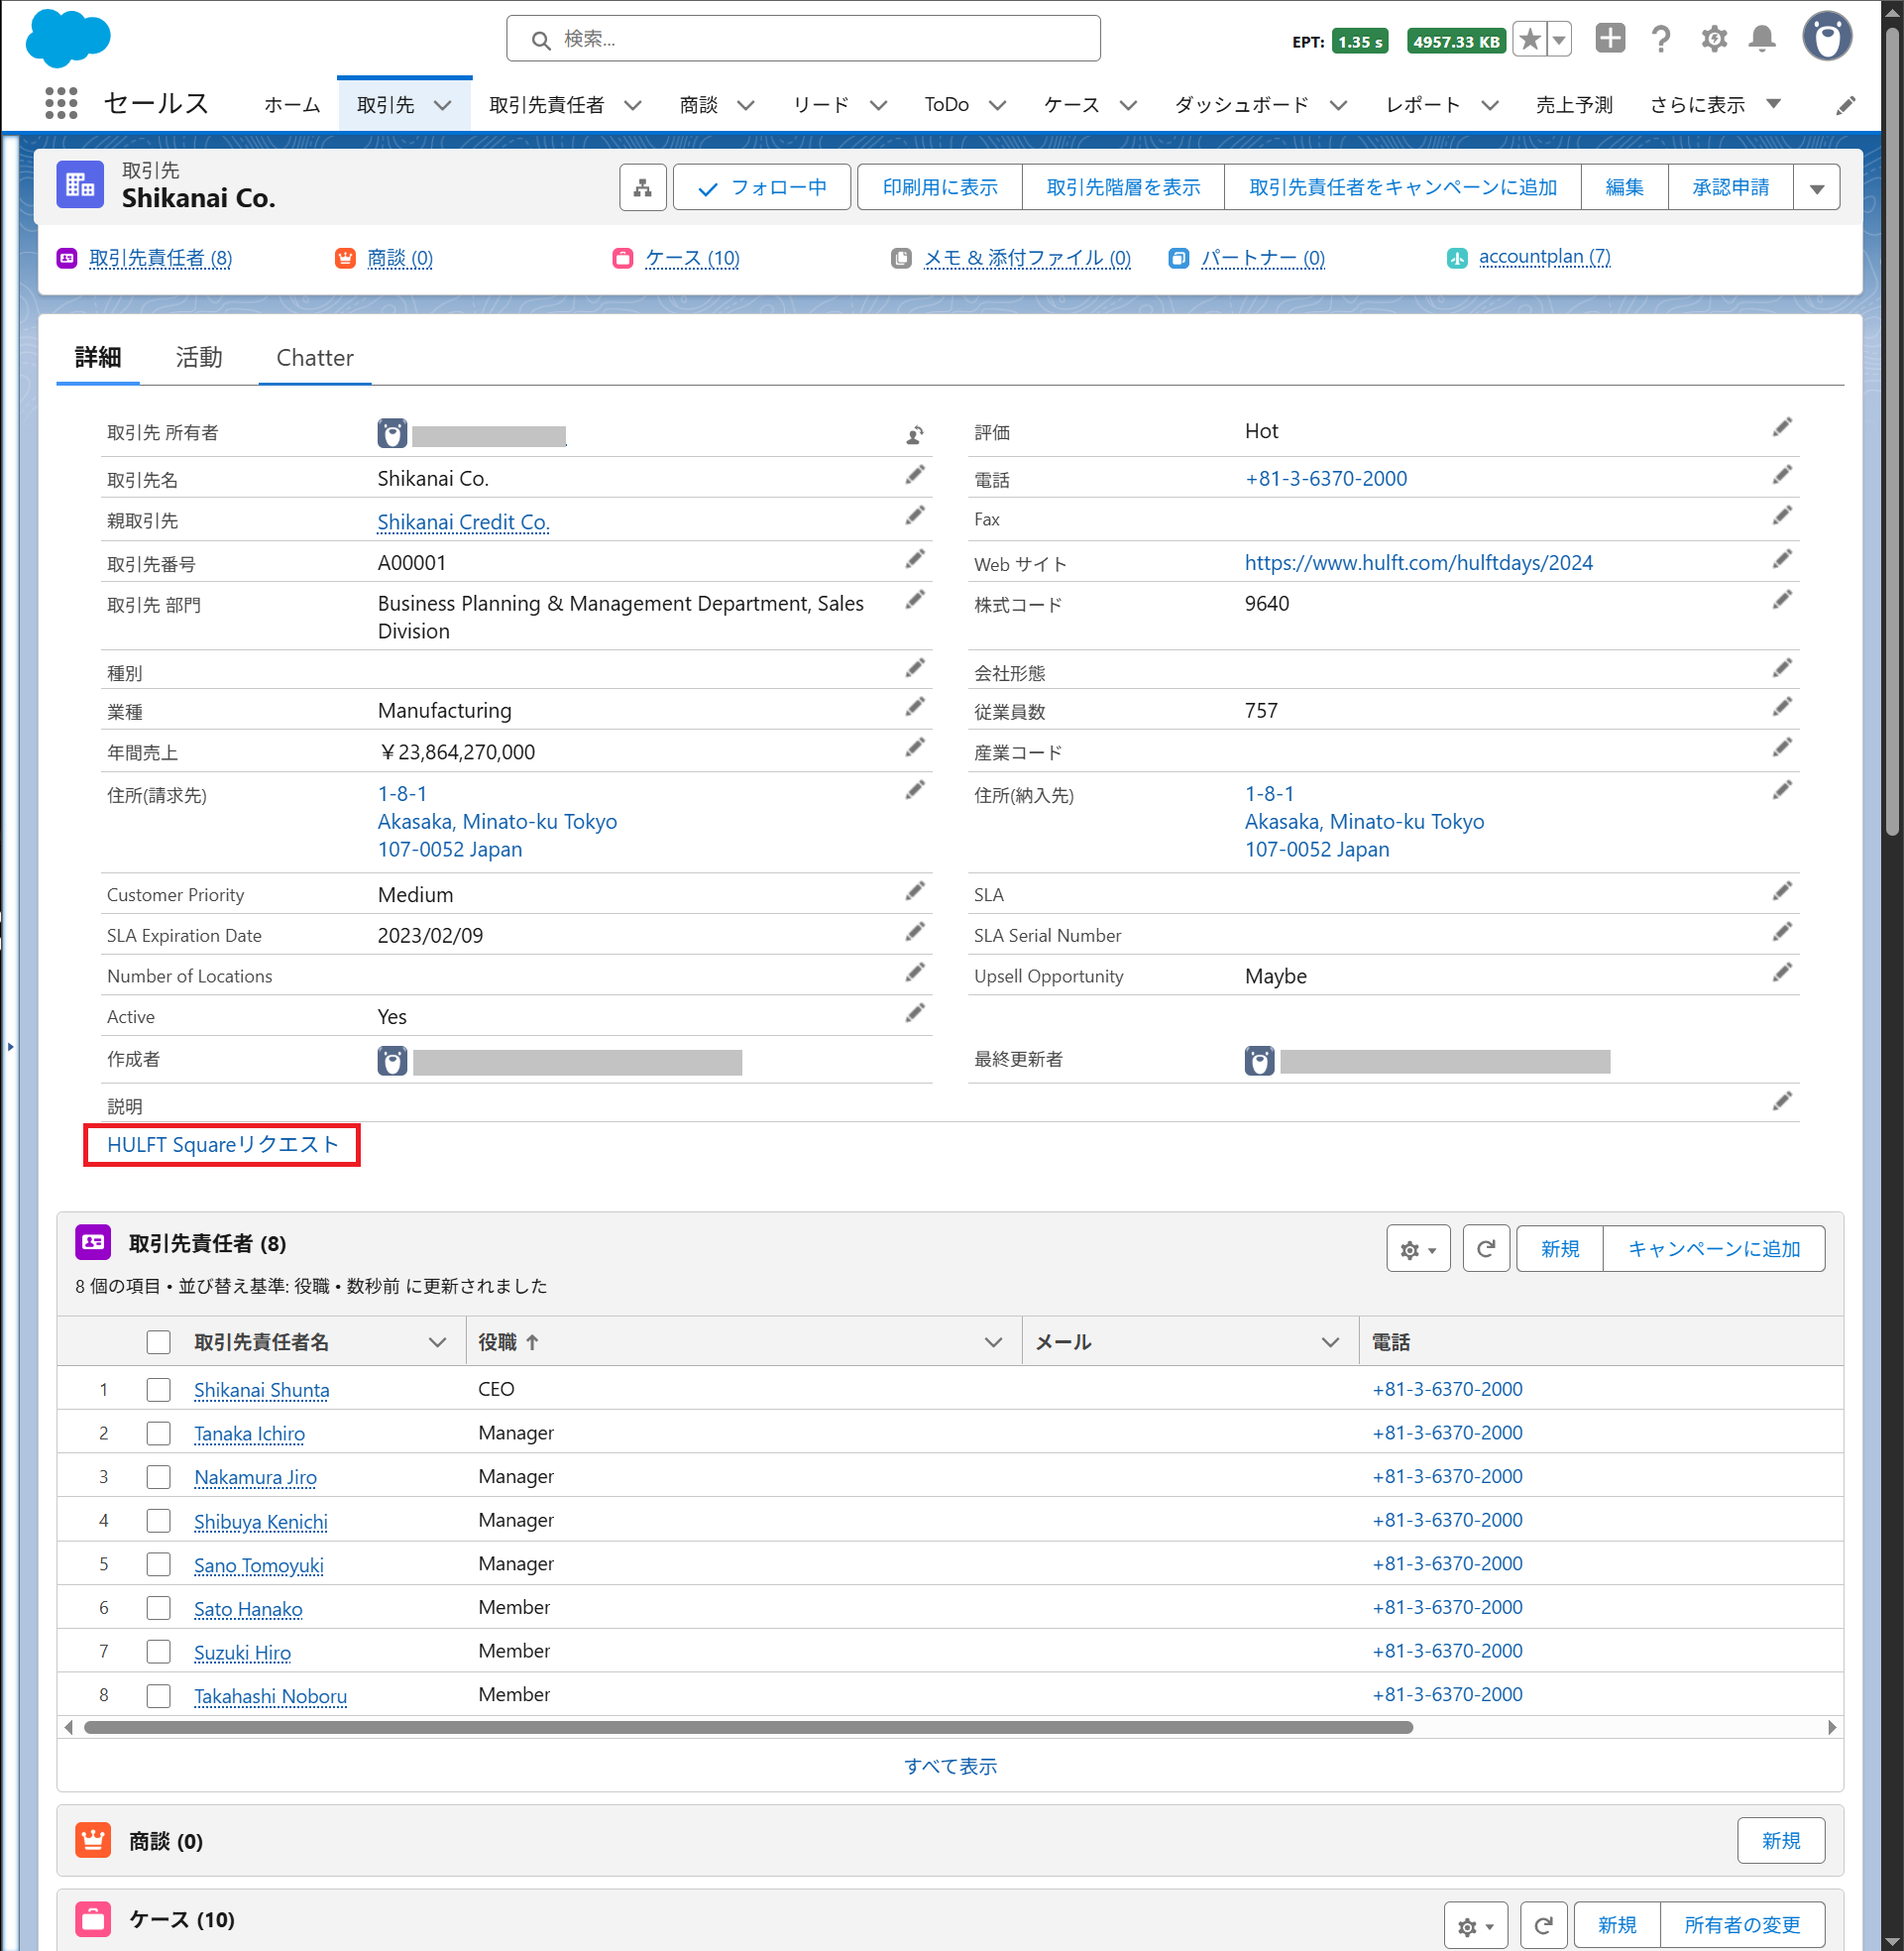
Task: Click the 編集 button
Action: (1623, 187)
